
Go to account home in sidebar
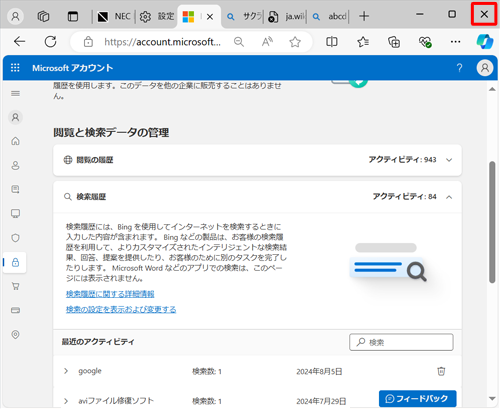[15, 141]
